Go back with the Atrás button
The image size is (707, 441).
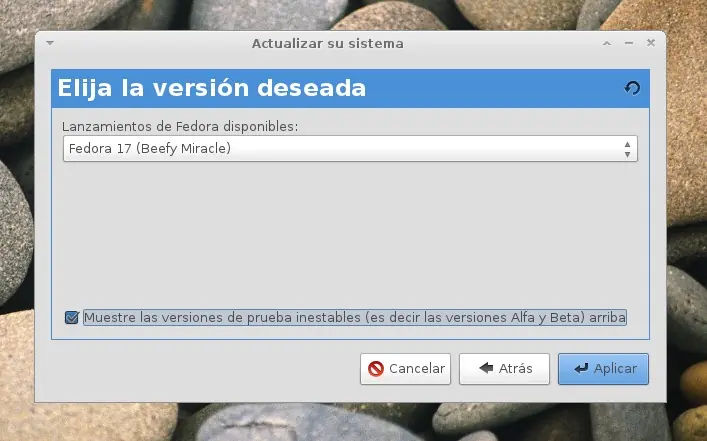click(x=504, y=369)
